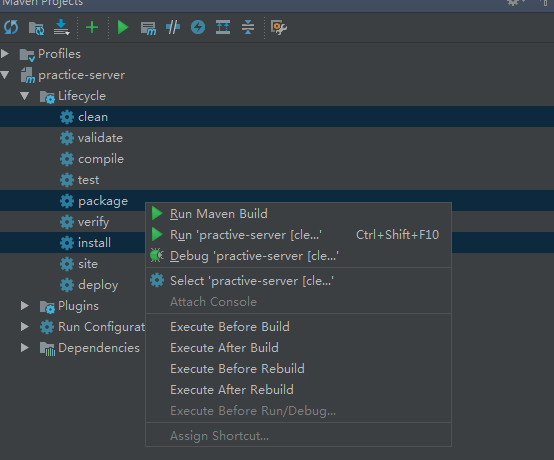Viewport: 554px width, 460px height.
Task: Click gear icon beside deploy
Action: 67,285
